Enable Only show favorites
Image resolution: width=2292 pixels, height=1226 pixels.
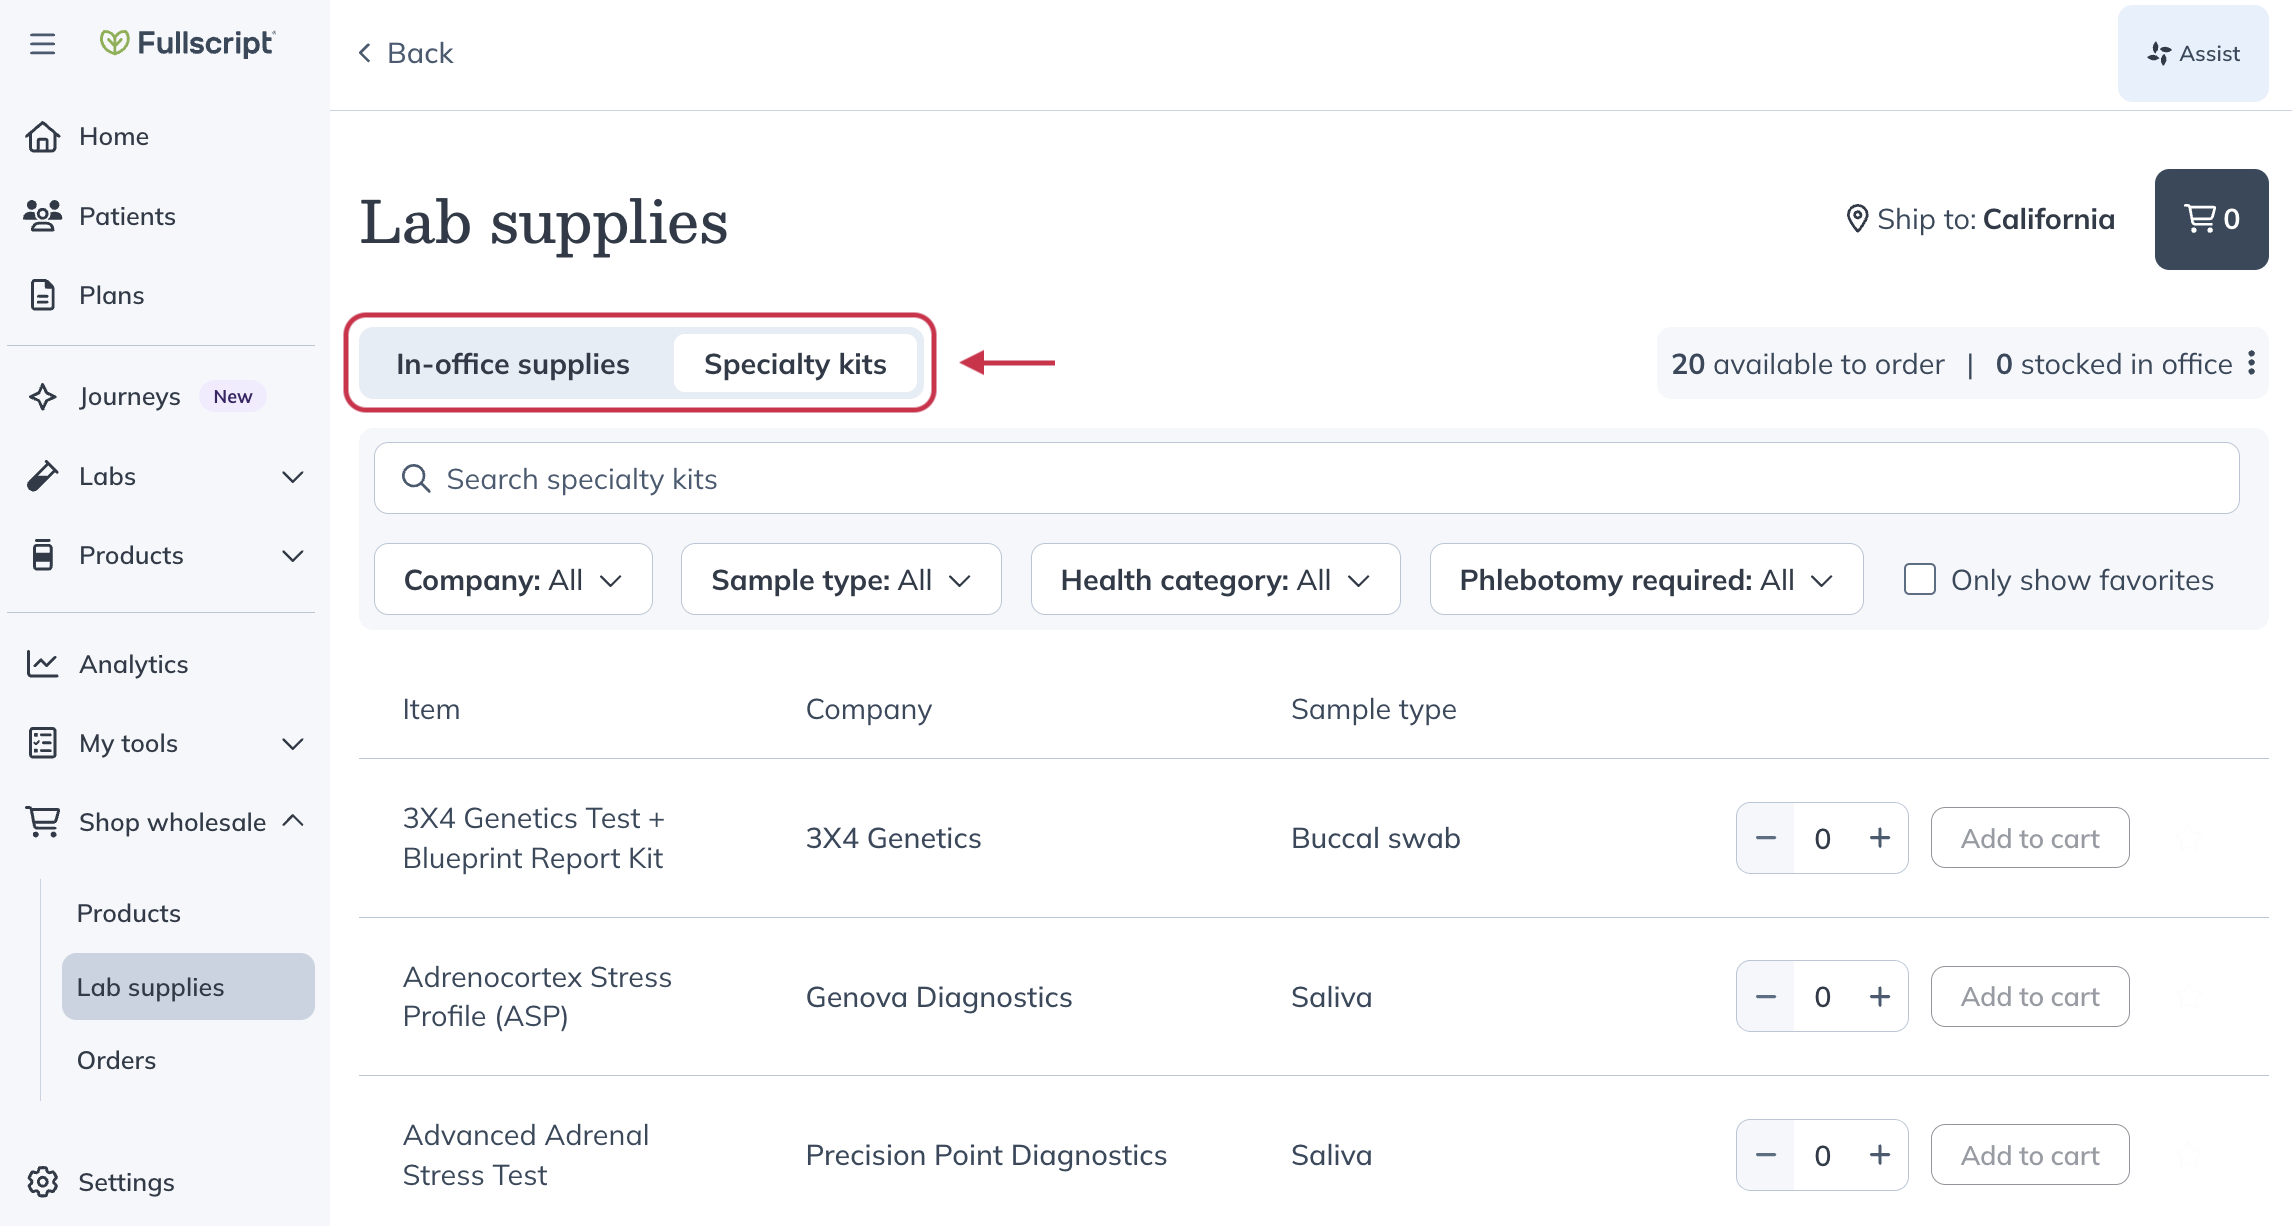click(x=1919, y=579)
